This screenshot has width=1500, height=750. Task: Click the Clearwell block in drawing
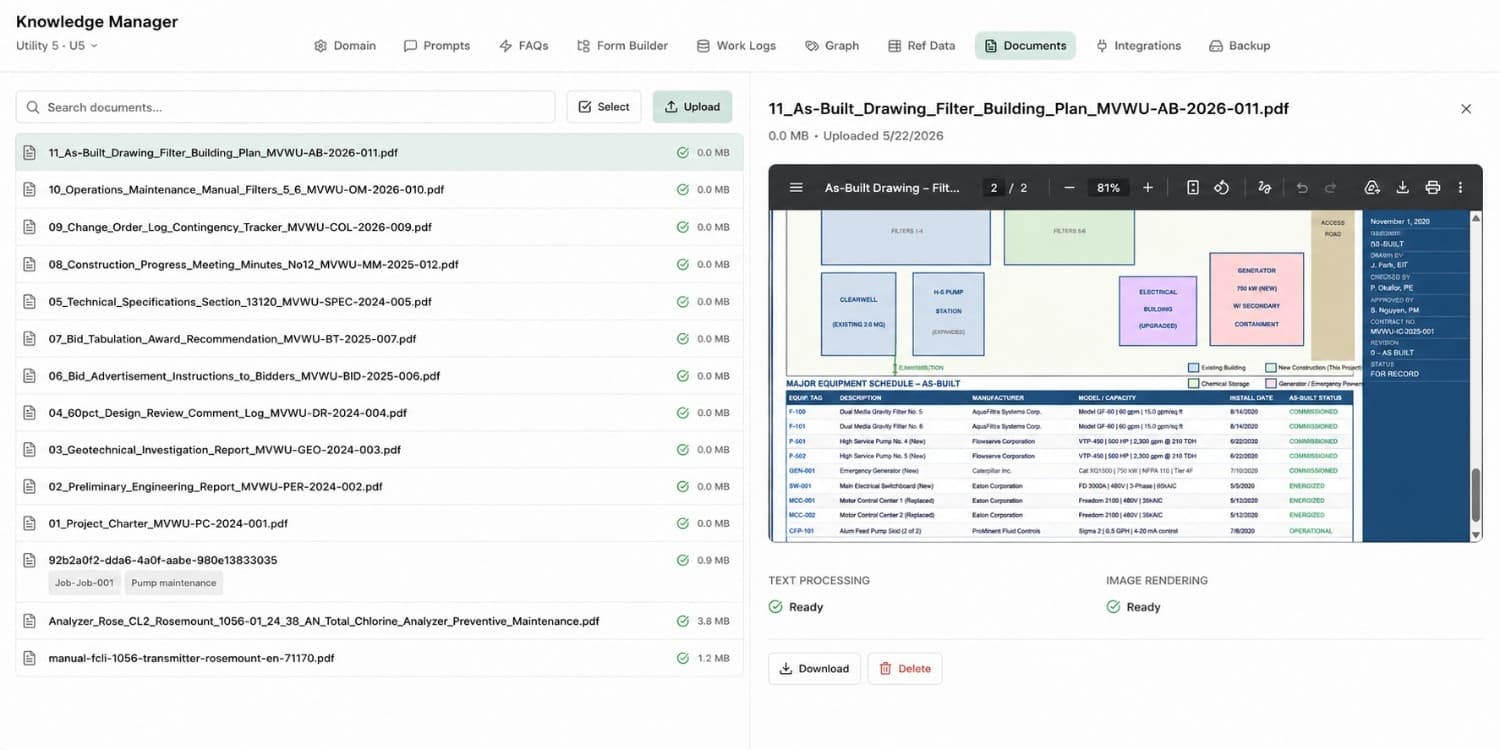(x=858, y=314)
